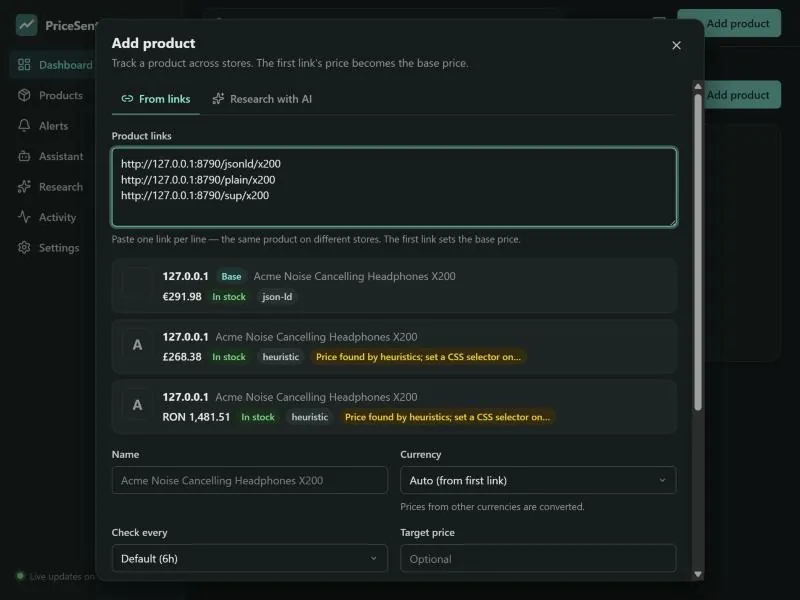Close the Add product dialog

coord(676,45)
